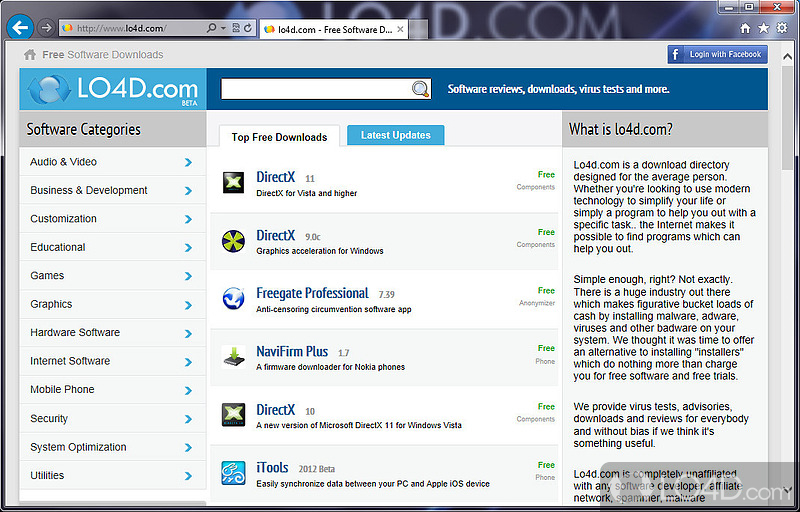The height and width of the screenshot is (512, 800).
Task: Click the System Optimization chevron arrow
Action: pos(188,448)
